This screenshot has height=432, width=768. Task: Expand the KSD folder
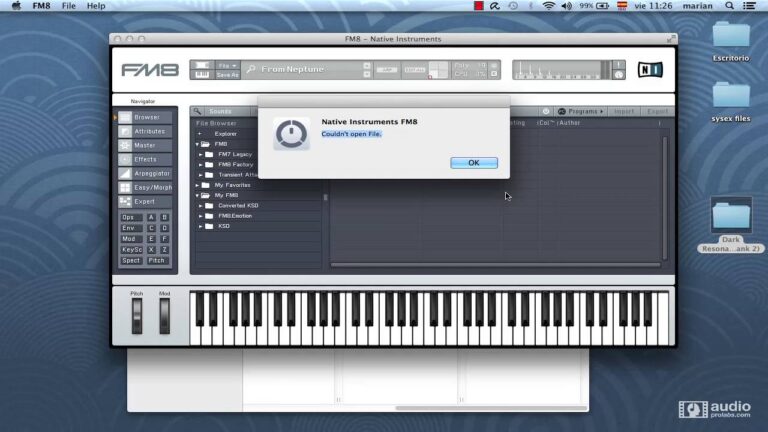click(x=200, y=226)
